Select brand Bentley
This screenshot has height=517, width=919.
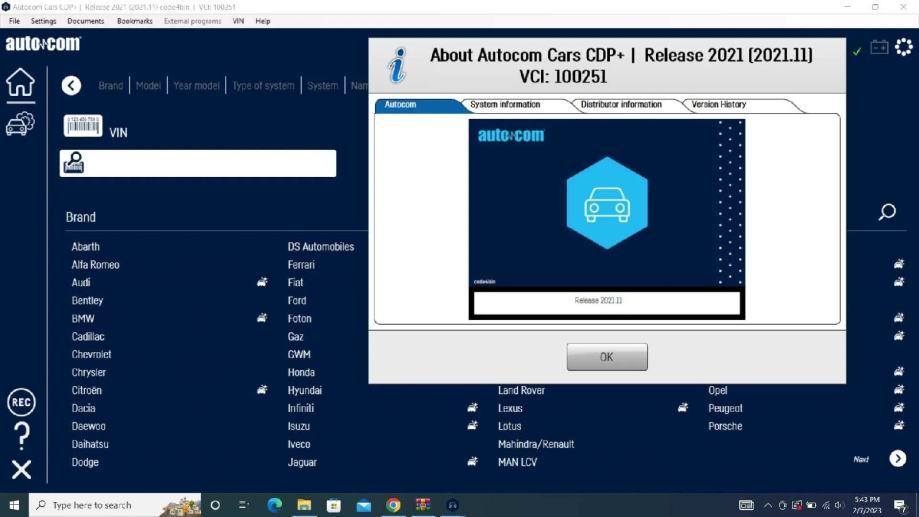(x=87, y=301)
